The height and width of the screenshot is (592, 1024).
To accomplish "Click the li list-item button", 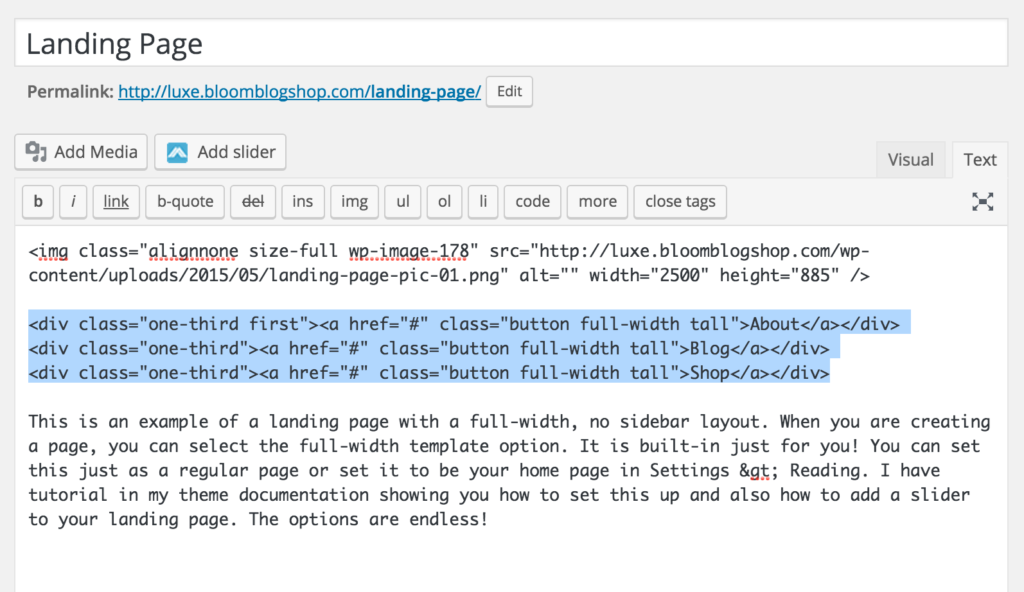I will click(x=483, y=201).
